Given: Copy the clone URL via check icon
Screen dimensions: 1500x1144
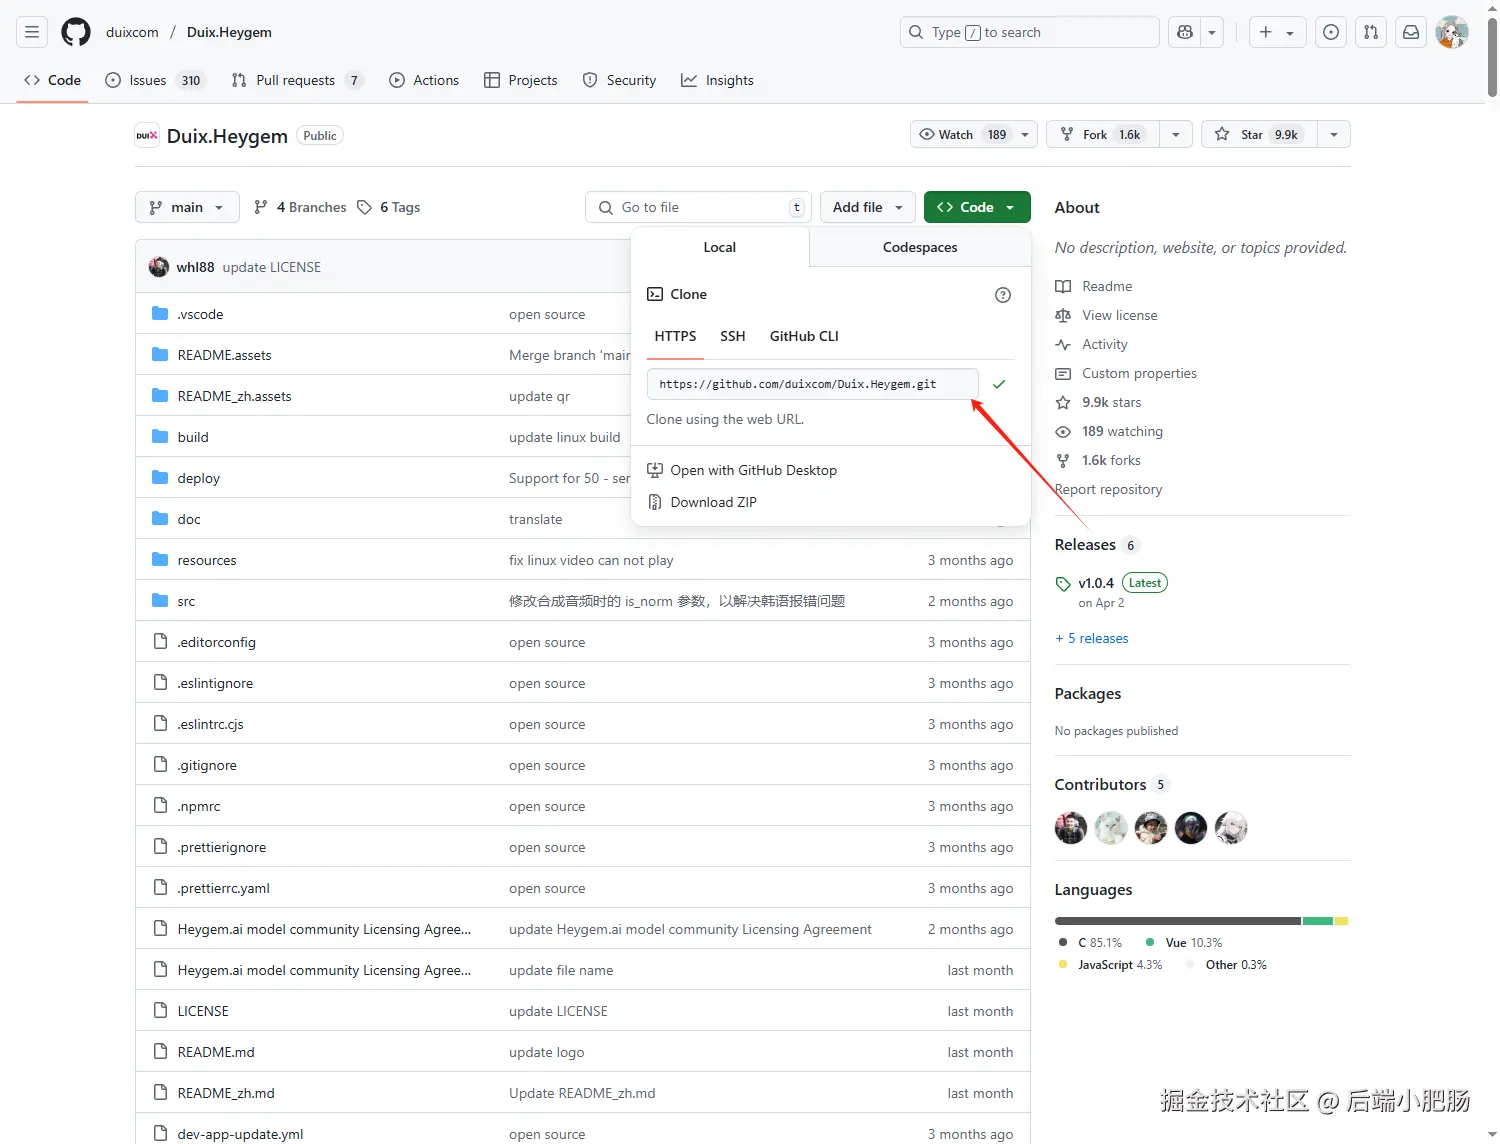Looking at the screenshot, I should pyautogui.click(x=999, y=384).
